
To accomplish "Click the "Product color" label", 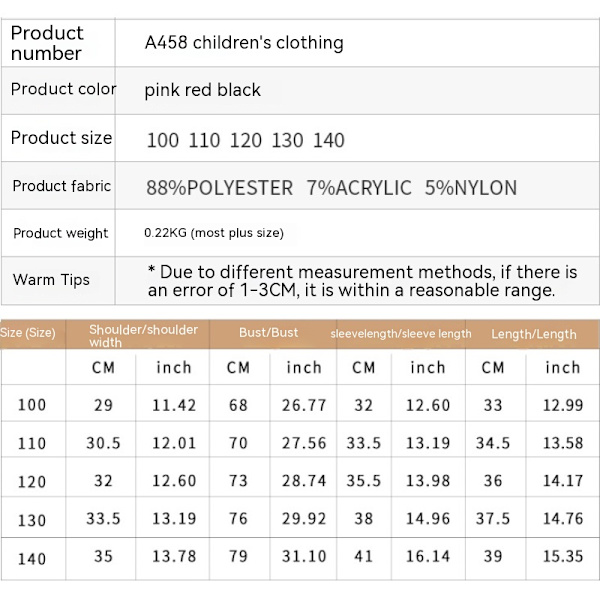I will pos(63,89).
